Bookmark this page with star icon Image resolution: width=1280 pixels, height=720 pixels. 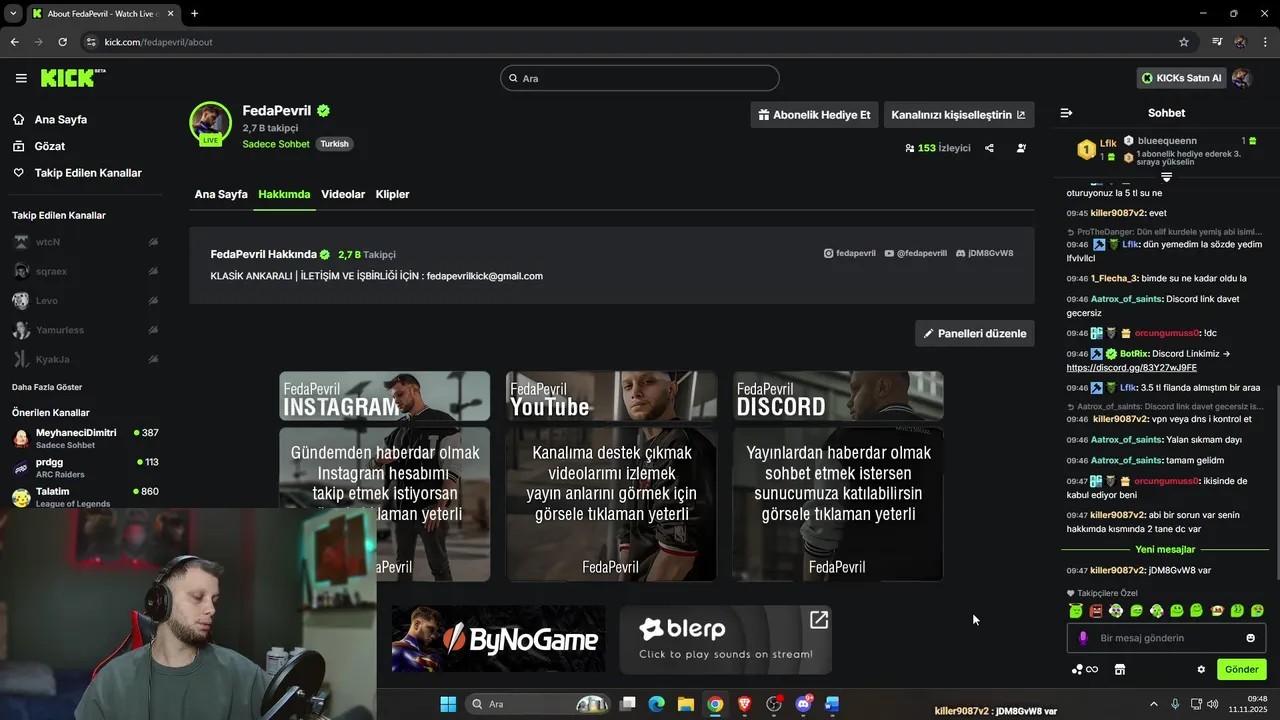[1184, 42]
